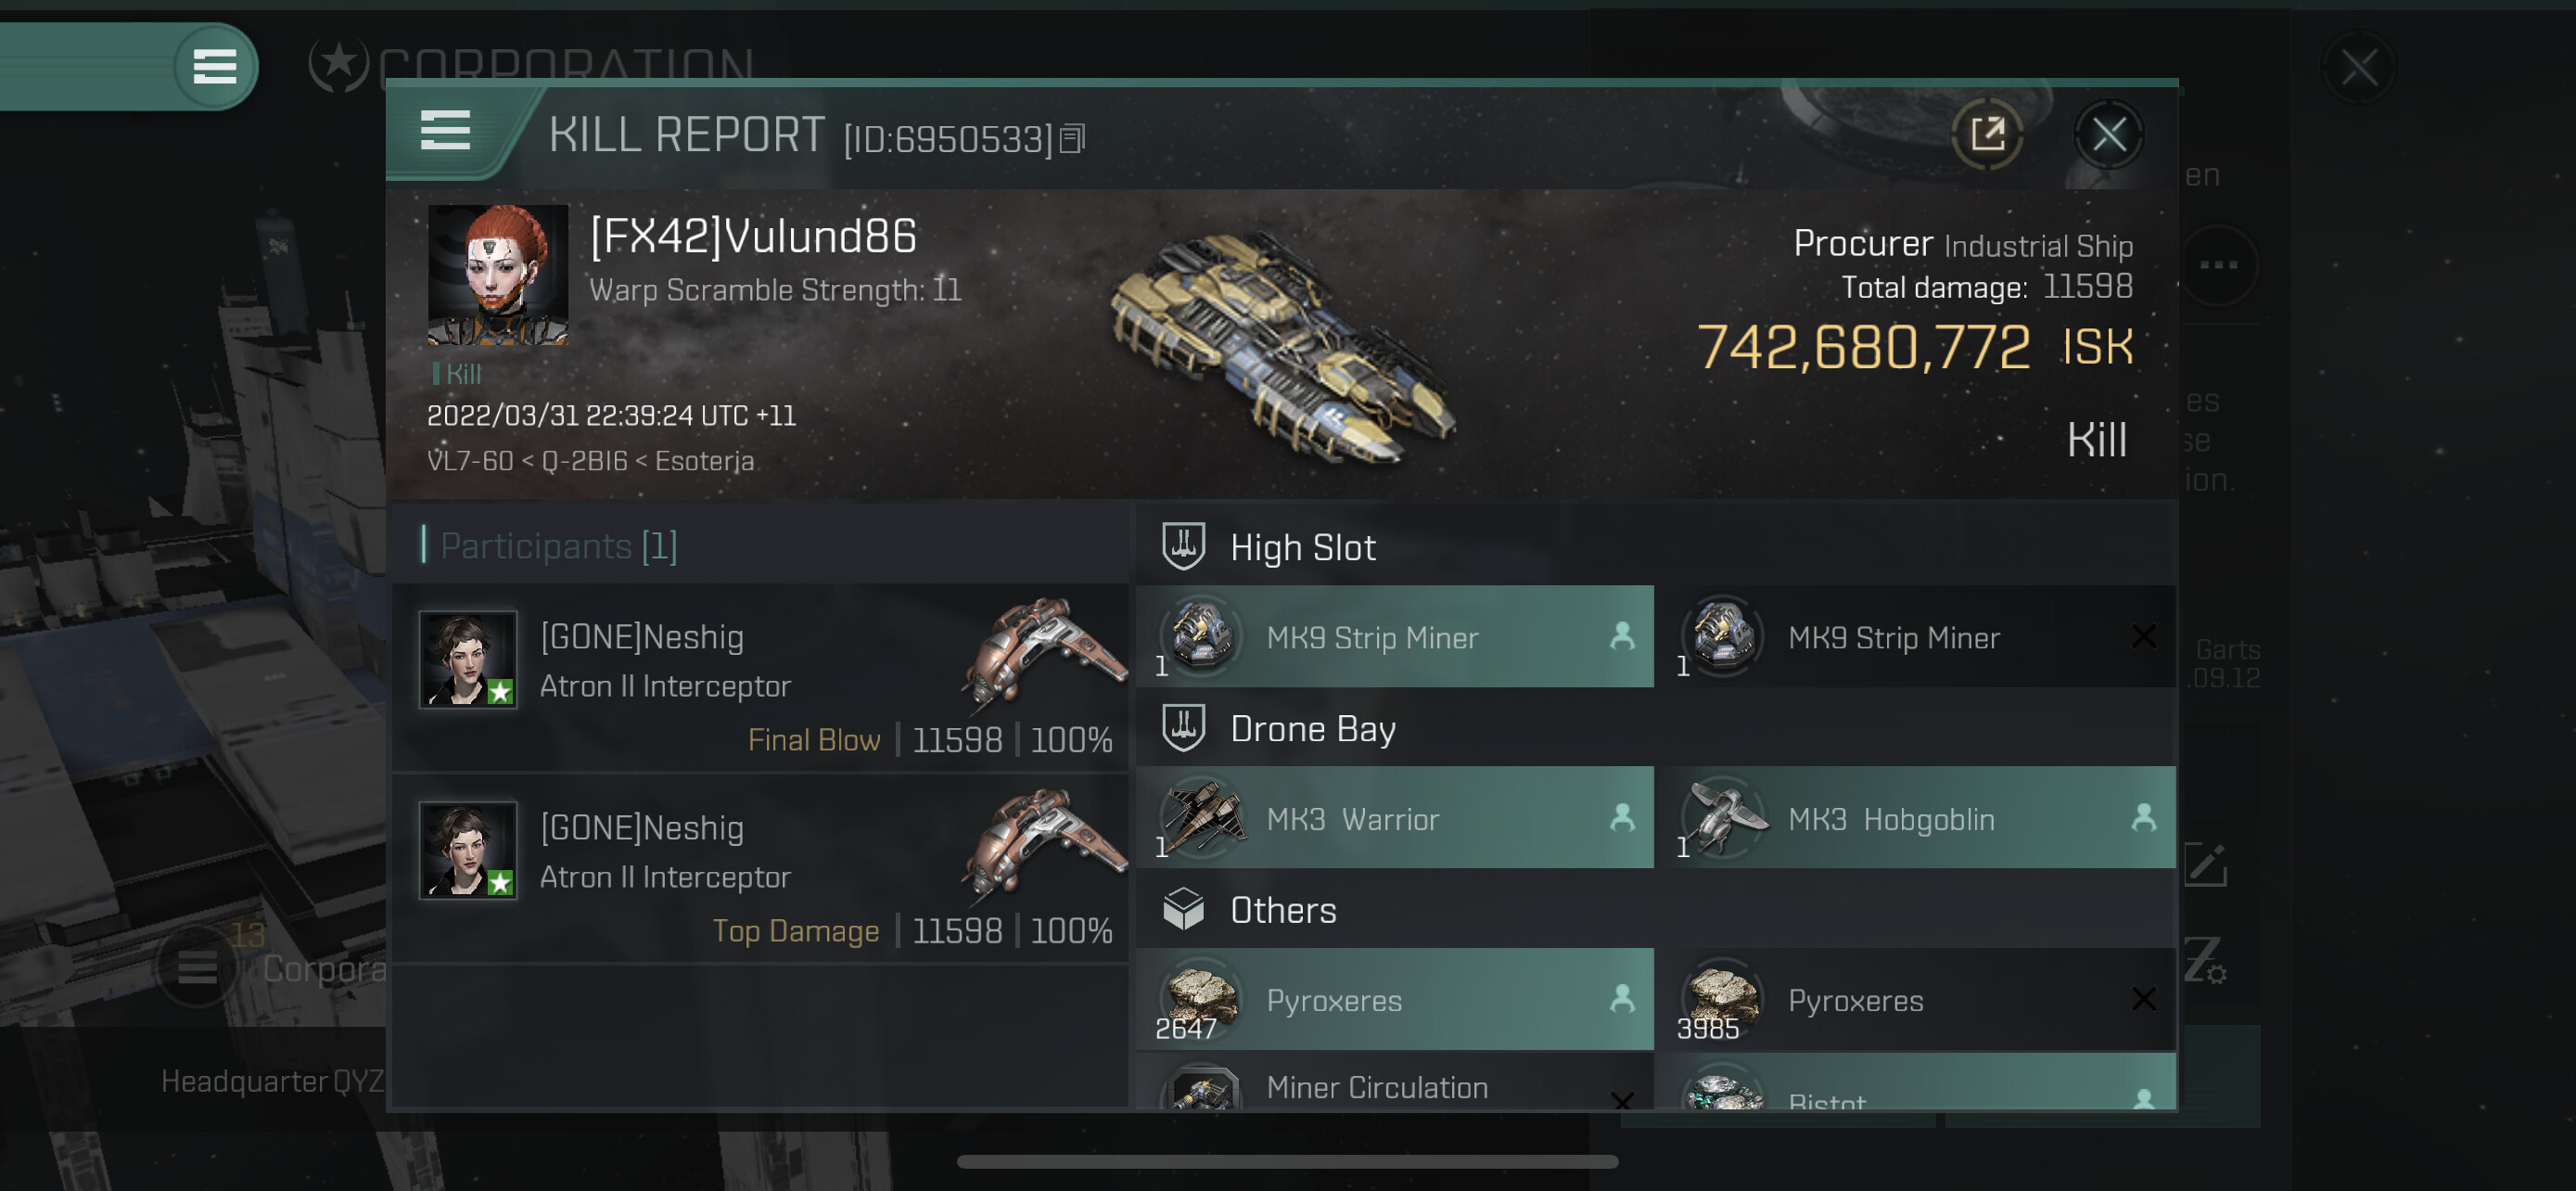Open Neshig Top Damage participant entry

pyautogui.click(x=761, y=869)
